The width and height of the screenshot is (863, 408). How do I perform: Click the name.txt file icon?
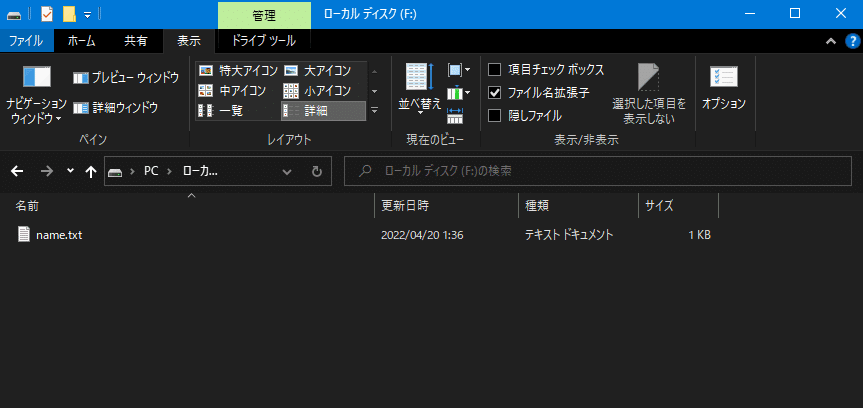(23, 234)
